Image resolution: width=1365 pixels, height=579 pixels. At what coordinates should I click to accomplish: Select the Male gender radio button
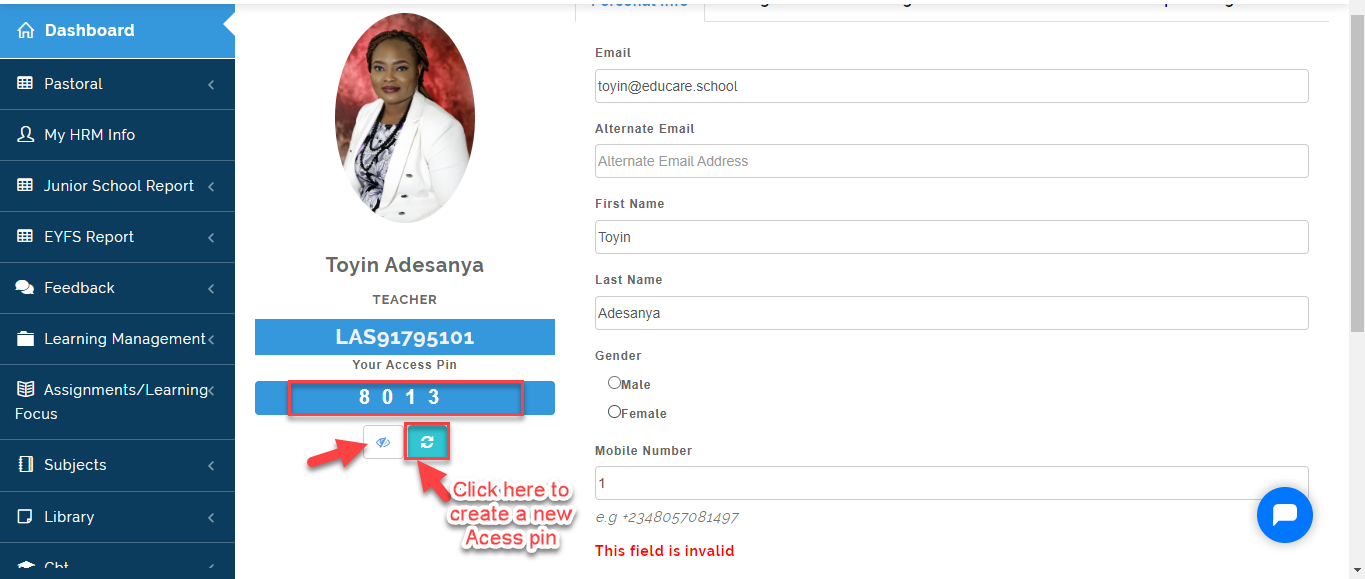tap(615, 382)
